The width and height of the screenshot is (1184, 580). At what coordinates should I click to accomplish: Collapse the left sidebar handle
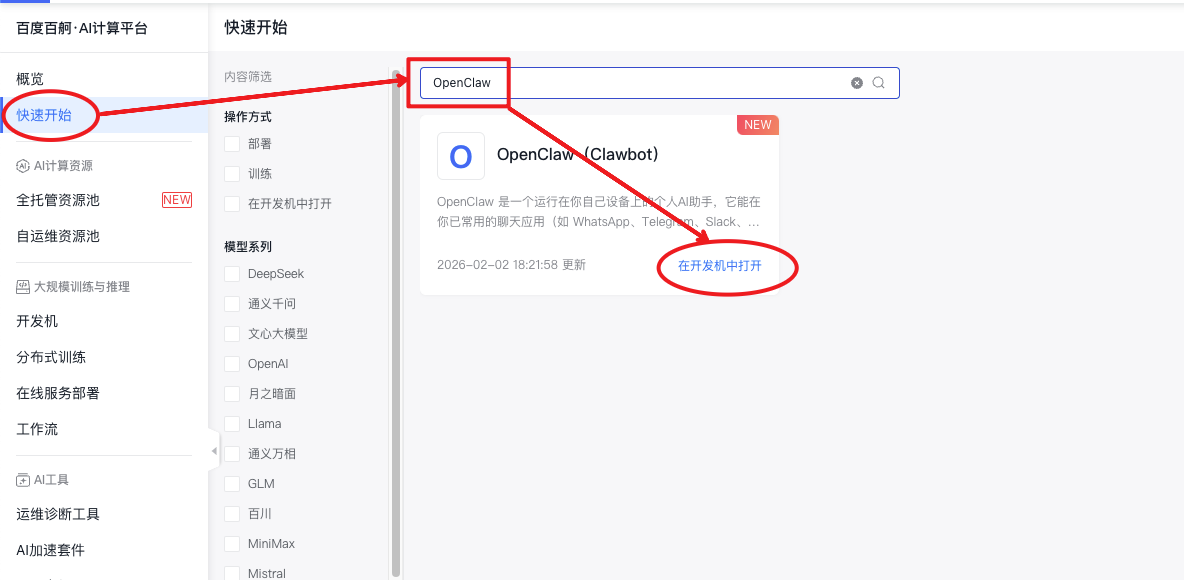pyautogui.click(x=214, y=451)
